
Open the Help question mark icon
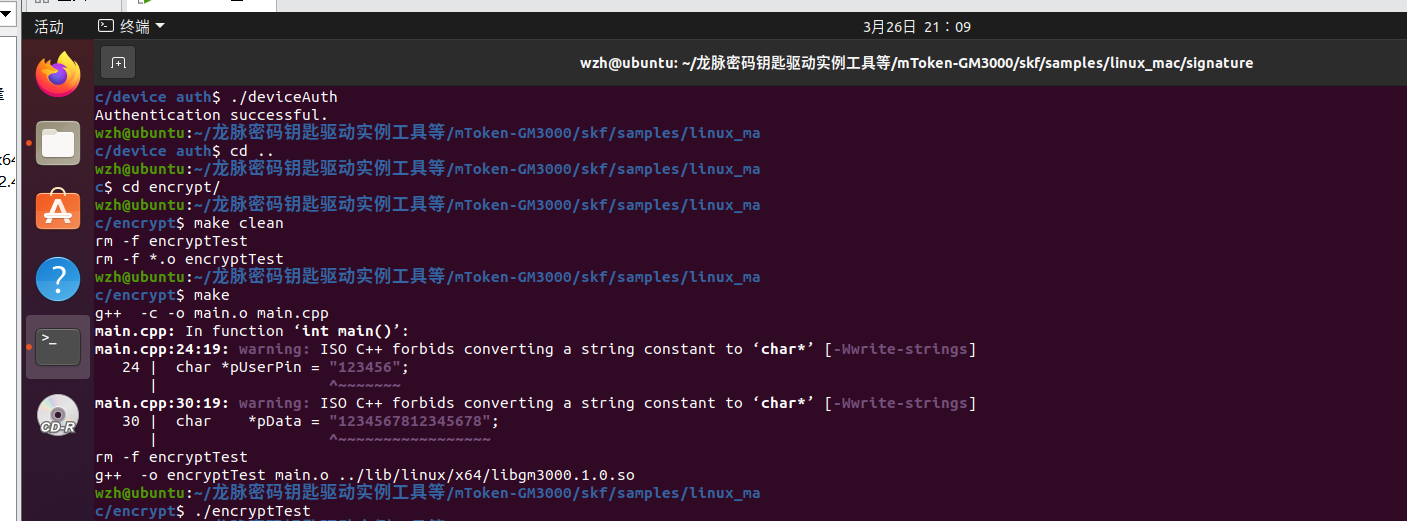click(57, 279)
